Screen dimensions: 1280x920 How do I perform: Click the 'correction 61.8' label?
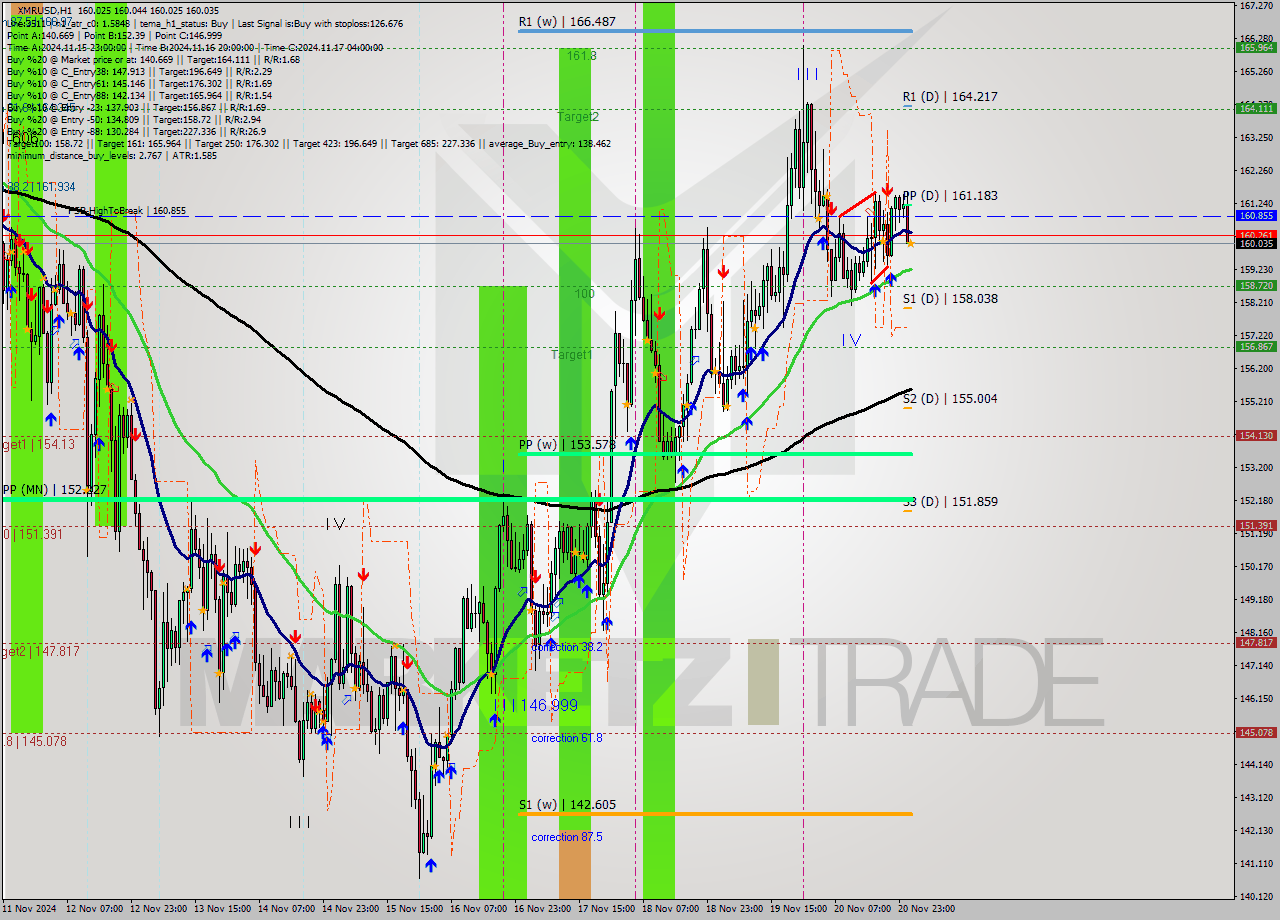(567, 738)
